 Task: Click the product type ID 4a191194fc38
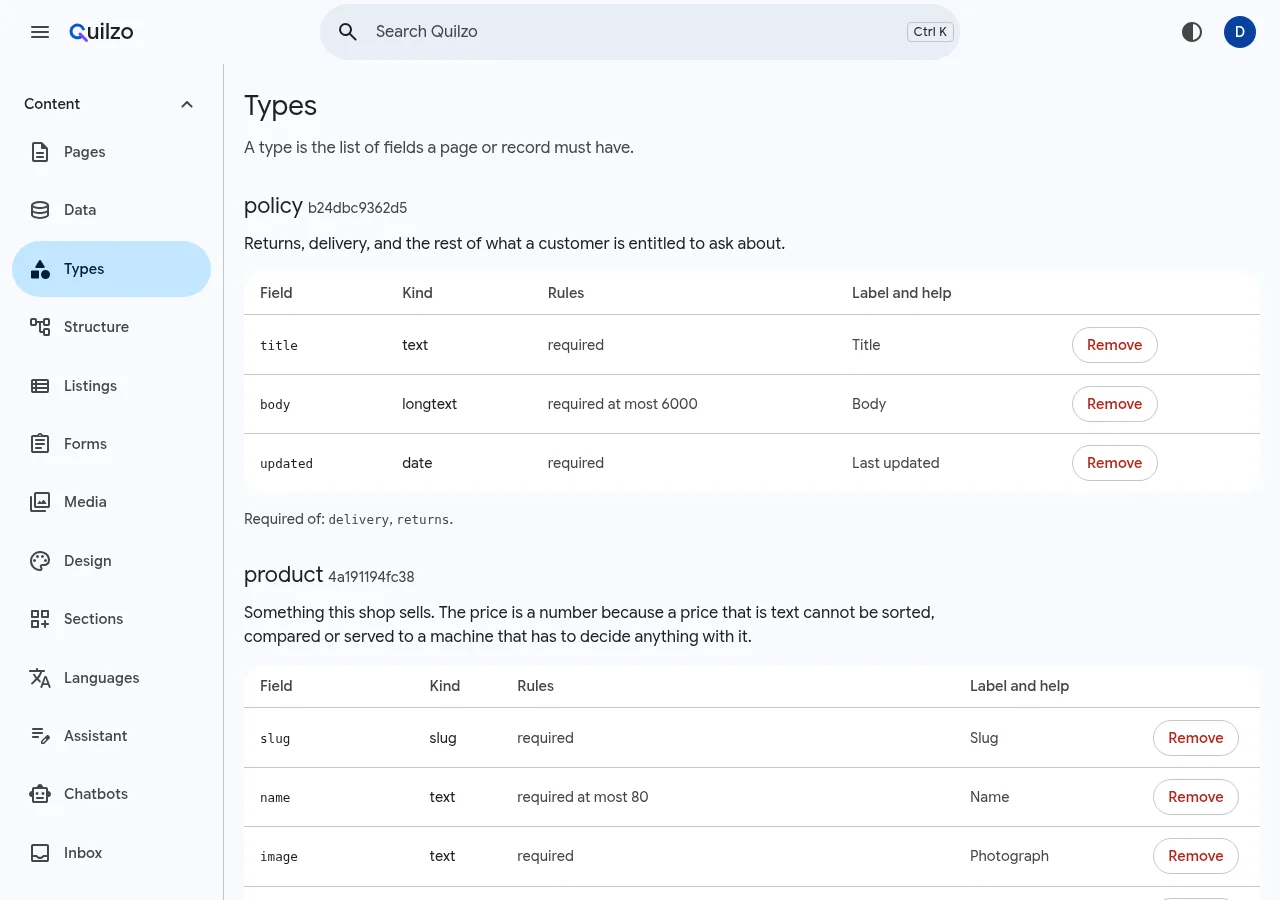pyautogui.click(x=371, y=577)
